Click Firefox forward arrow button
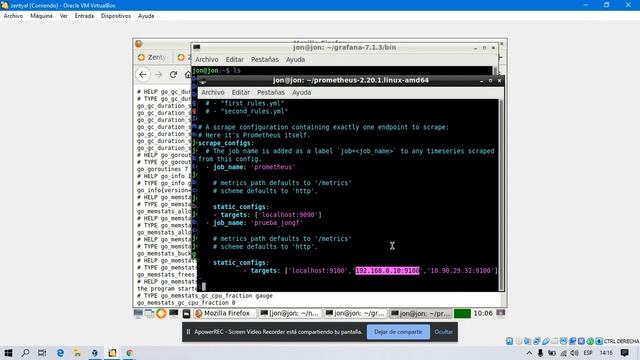This screenshot has height=360, width=640. [x=158, y=75]
